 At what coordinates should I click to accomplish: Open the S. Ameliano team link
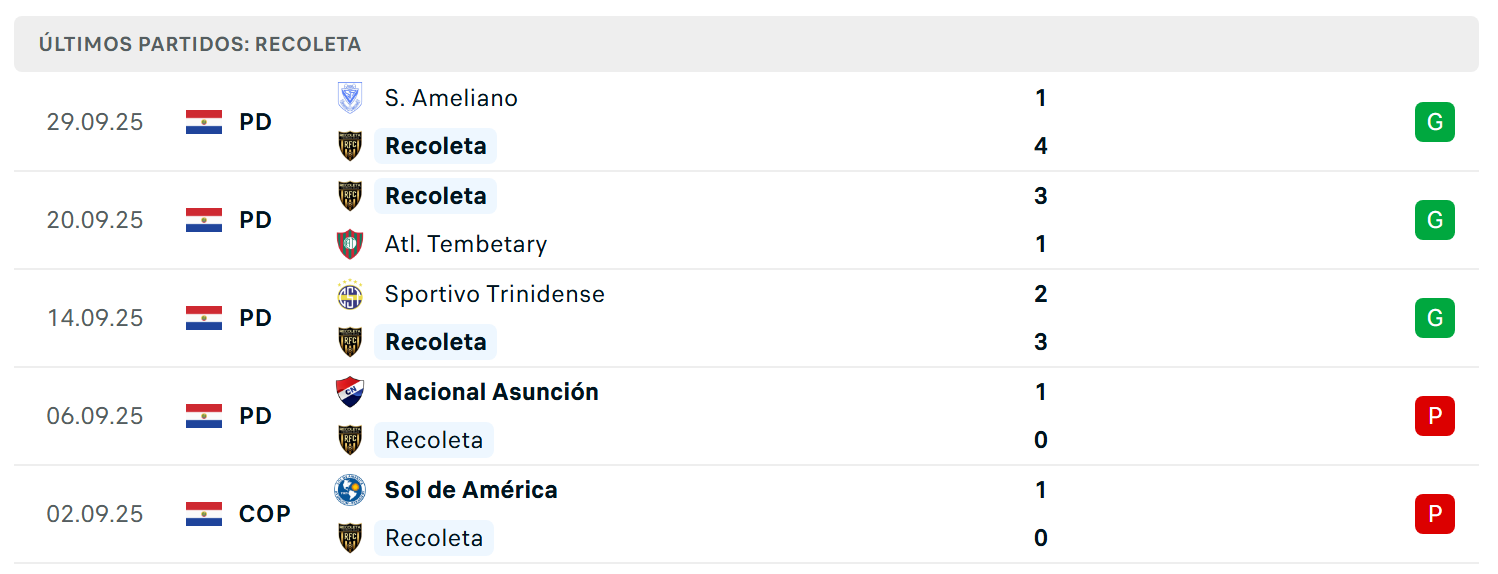451,98
